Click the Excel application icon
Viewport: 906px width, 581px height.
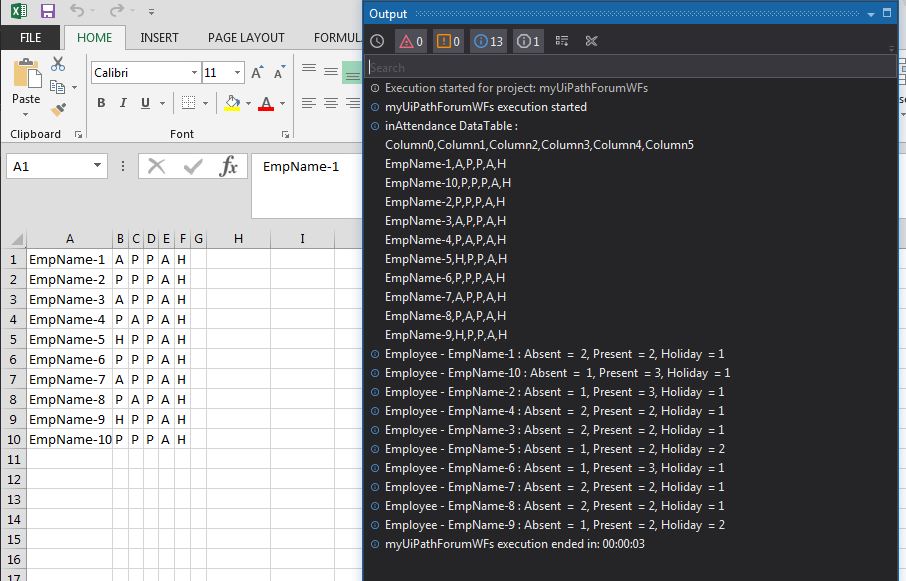click(x=19, y=10)
